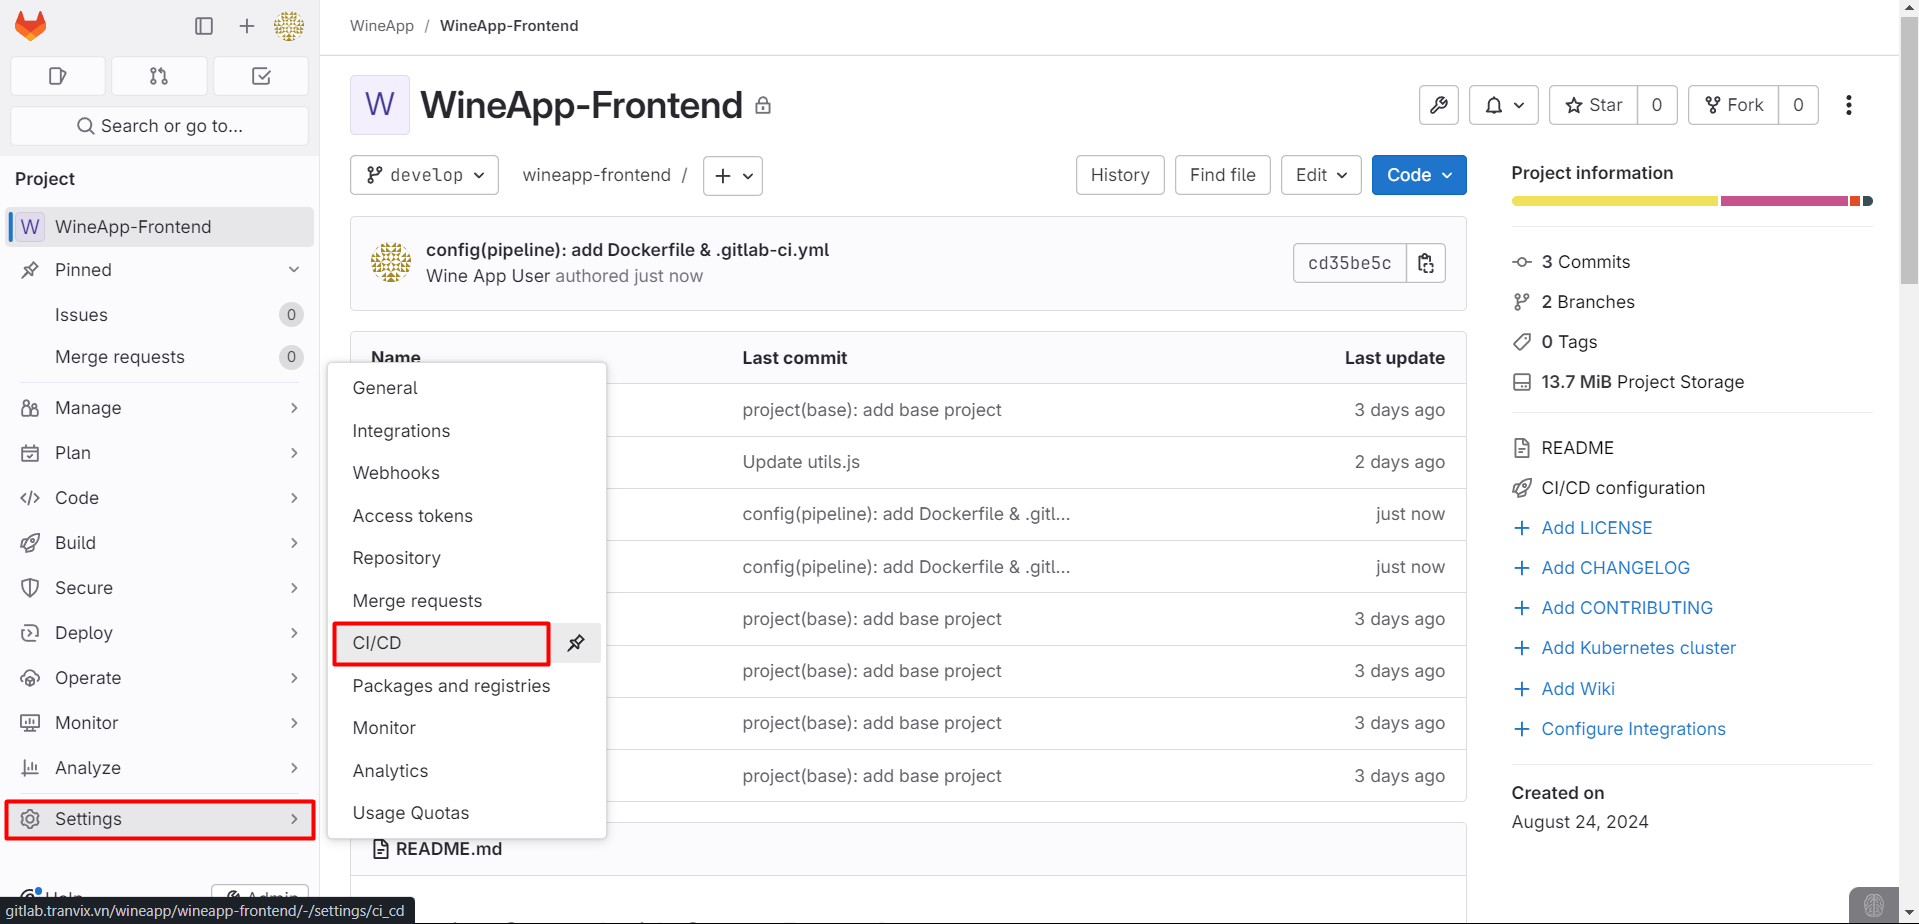Click the History button
This screenshot has width=1919, height=924.
pos(1119,175)
